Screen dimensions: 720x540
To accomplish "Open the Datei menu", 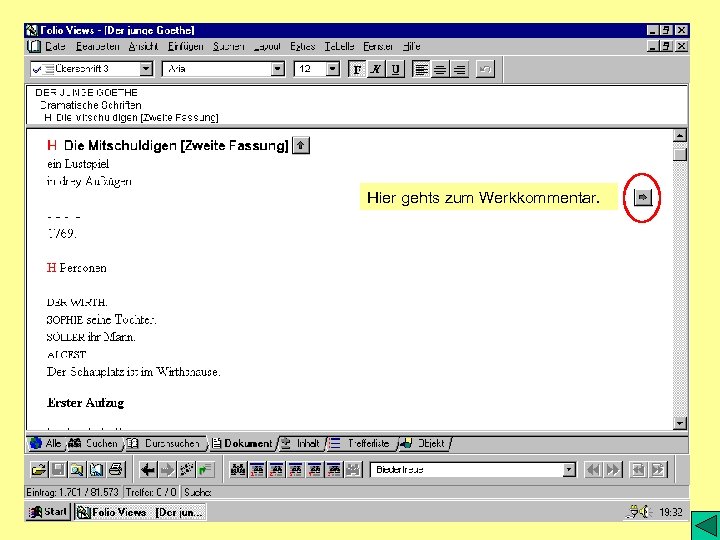I will [55, 46].
